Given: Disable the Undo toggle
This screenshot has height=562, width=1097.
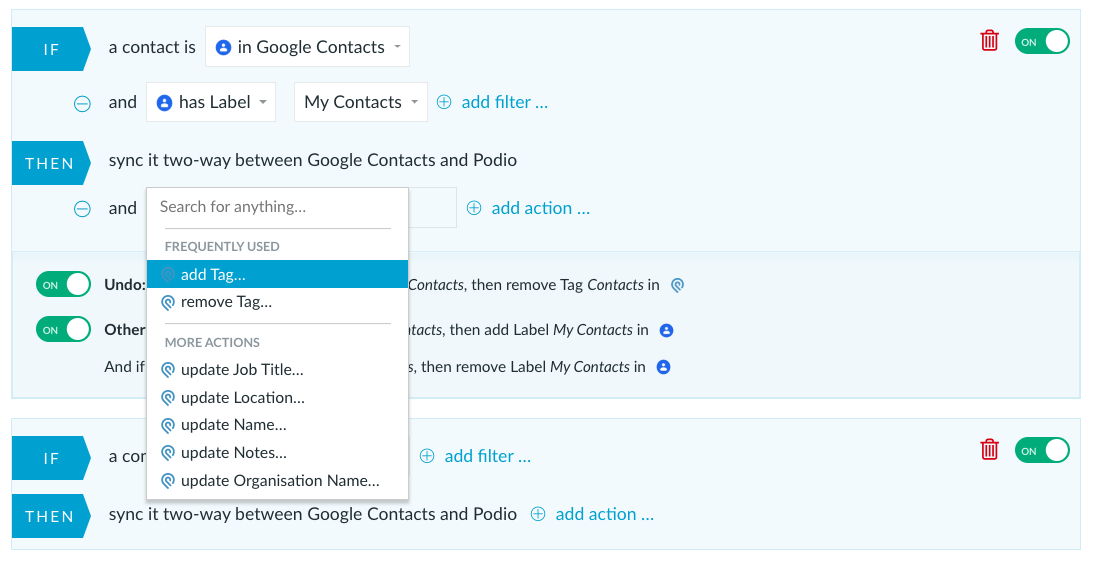Looking at the screenshot, I should pyautogui.click(x=64, y=285).
